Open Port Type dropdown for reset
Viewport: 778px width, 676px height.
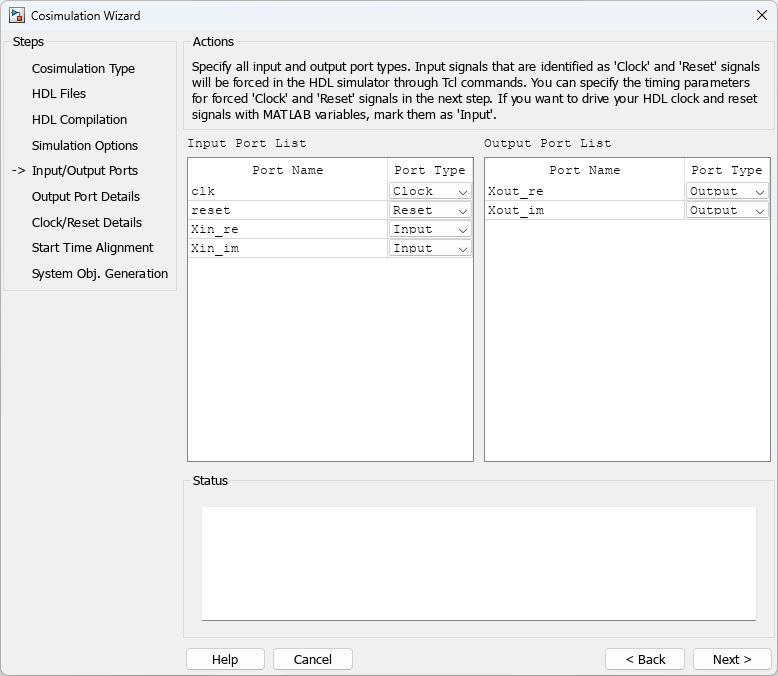(x=430, y=210)
